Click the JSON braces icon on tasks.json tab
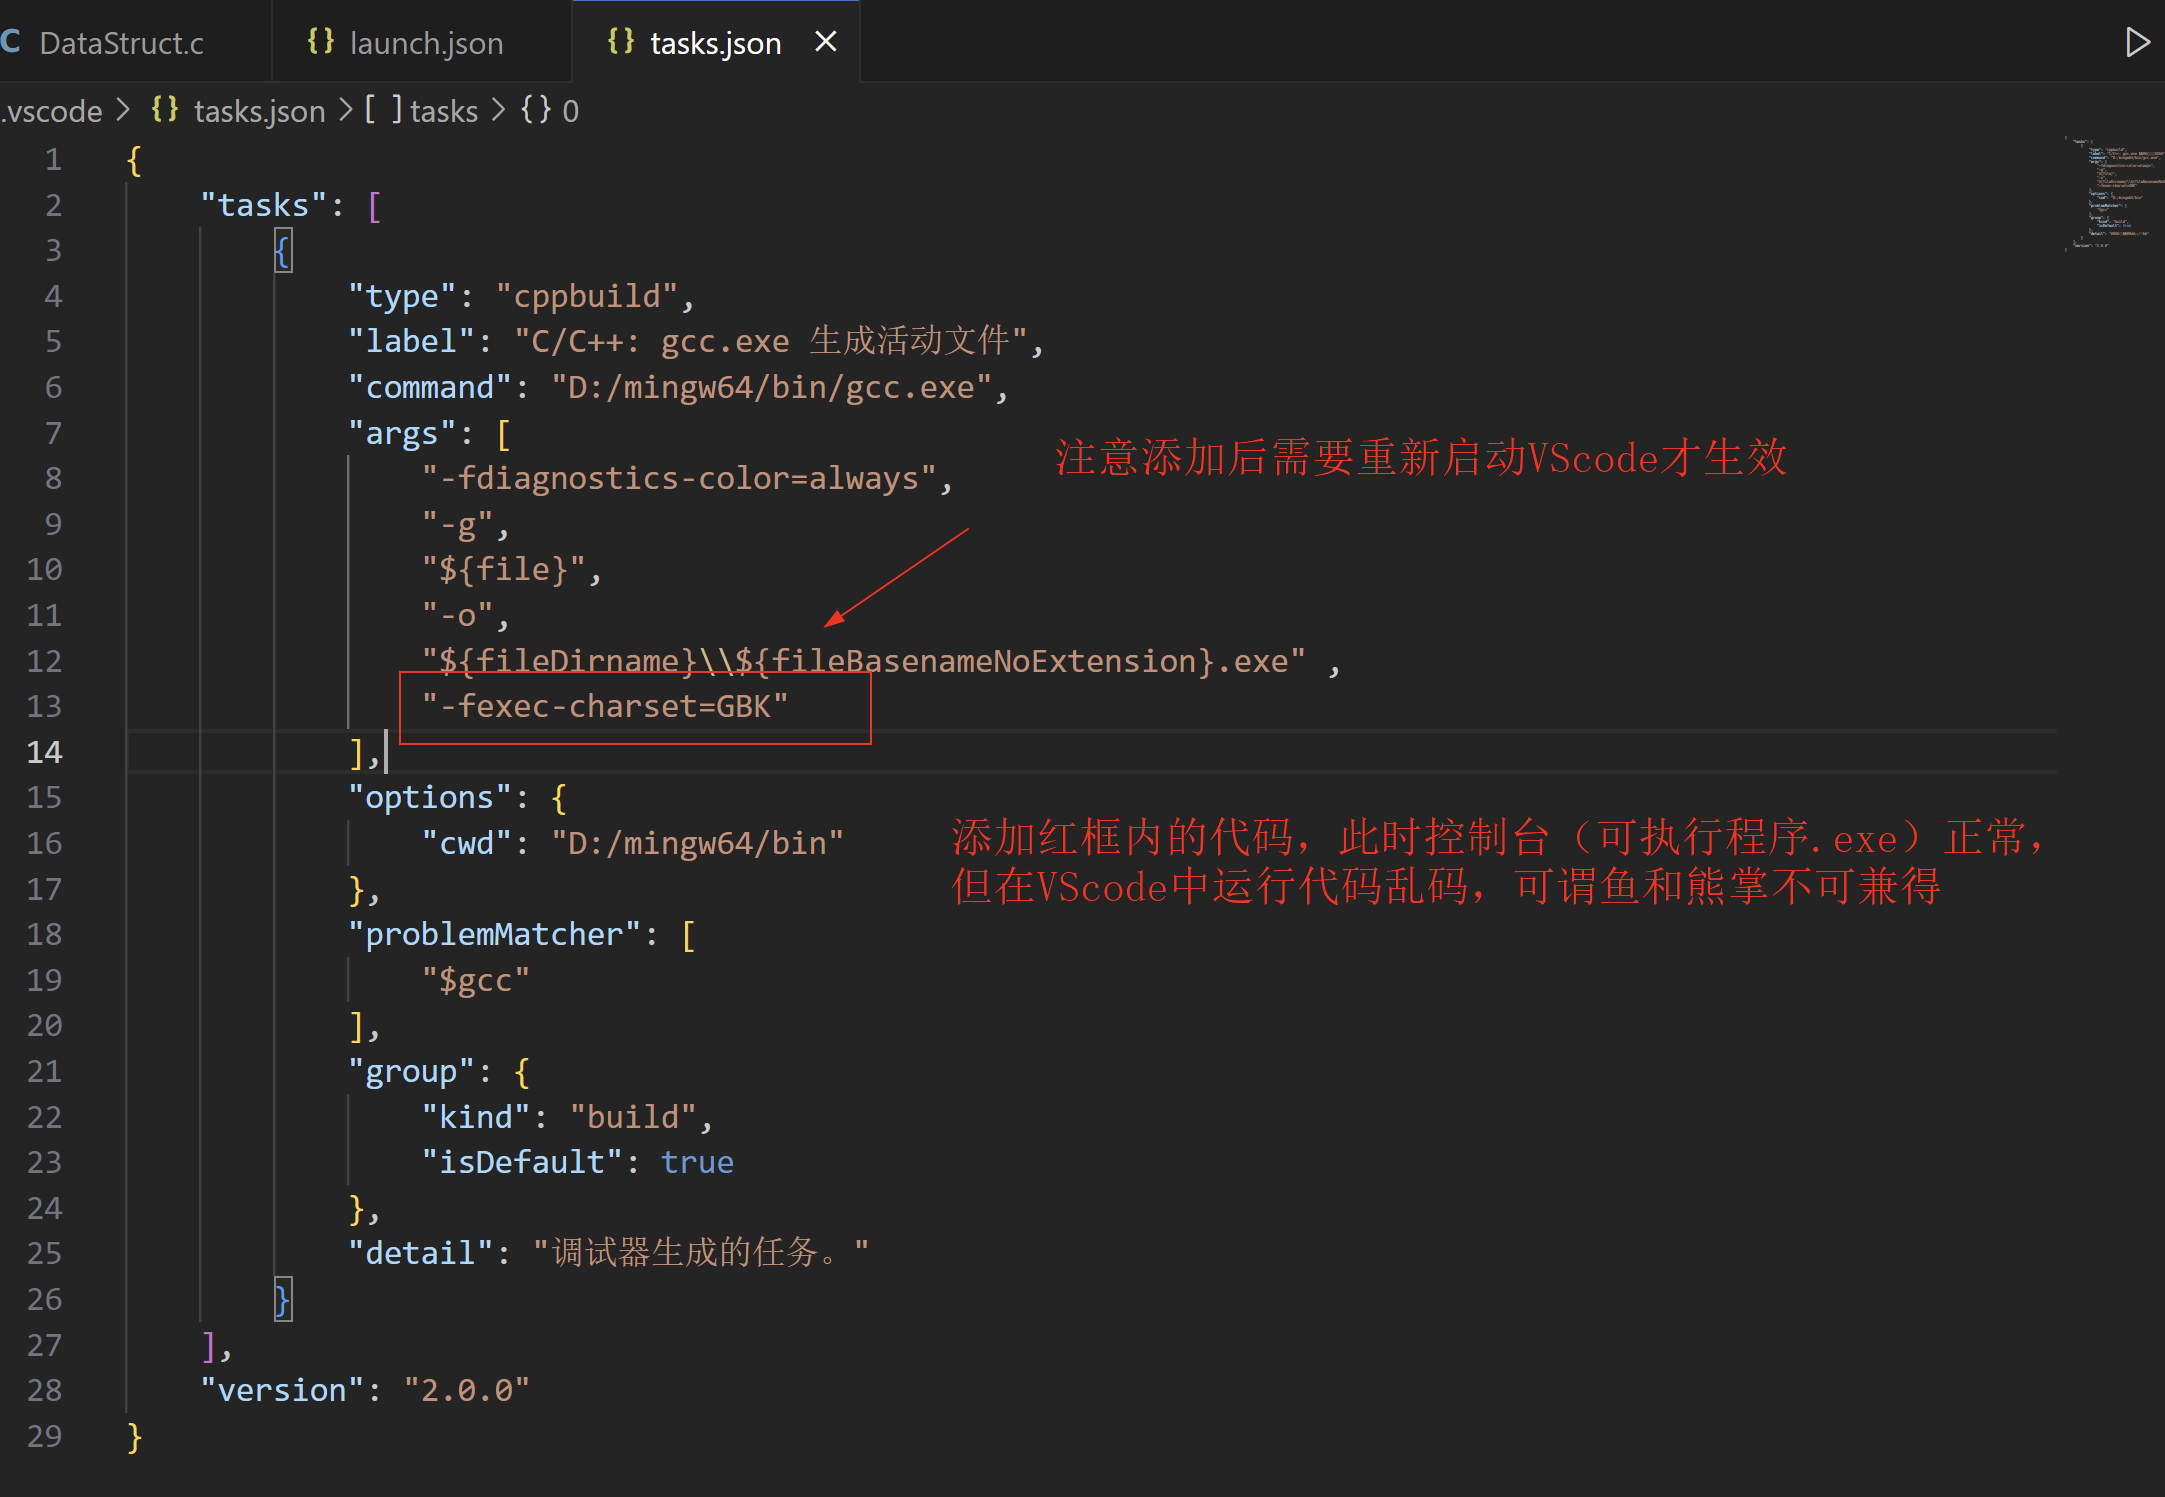 (620, 42)
